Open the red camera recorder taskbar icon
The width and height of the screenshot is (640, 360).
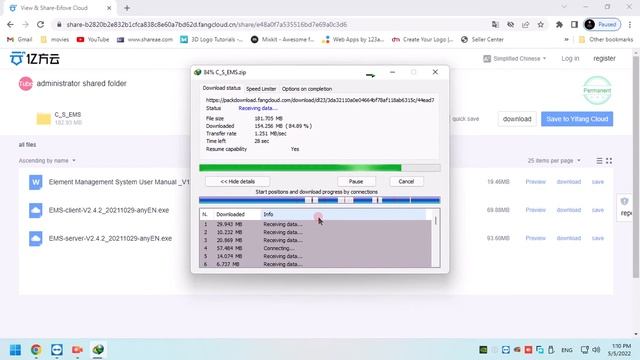click(77, 350)
